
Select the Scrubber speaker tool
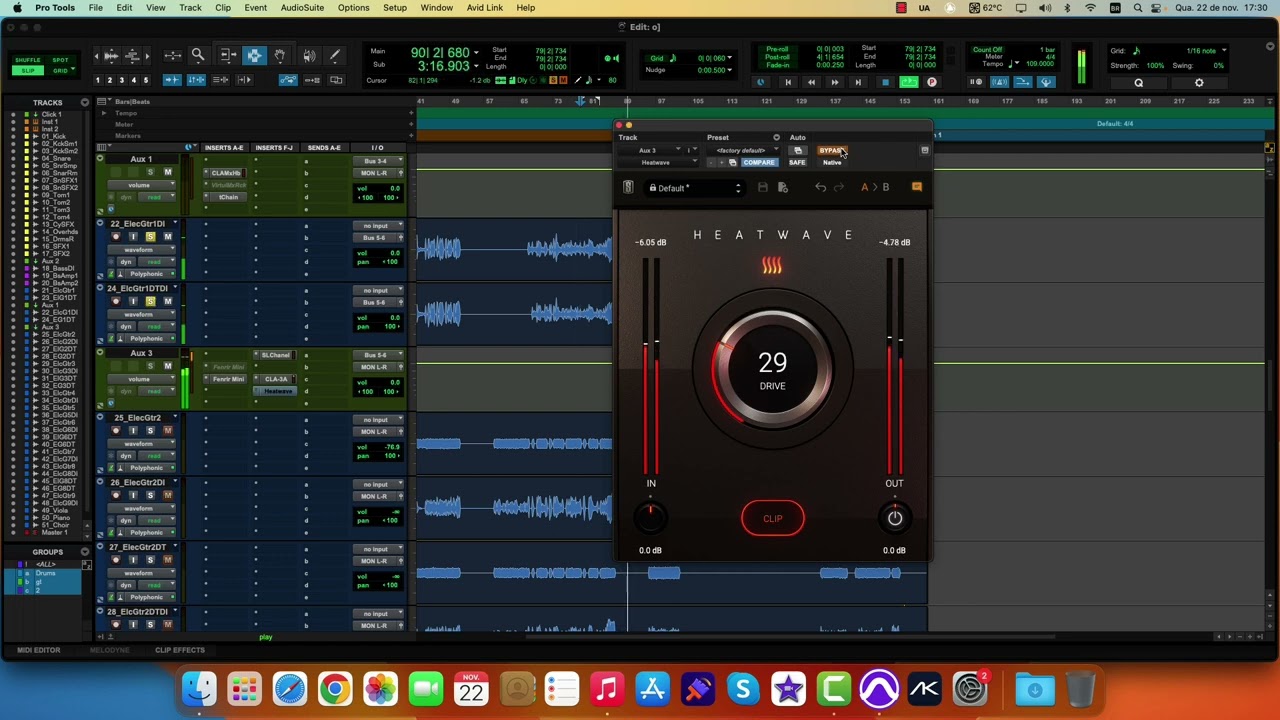pos(309,56)
